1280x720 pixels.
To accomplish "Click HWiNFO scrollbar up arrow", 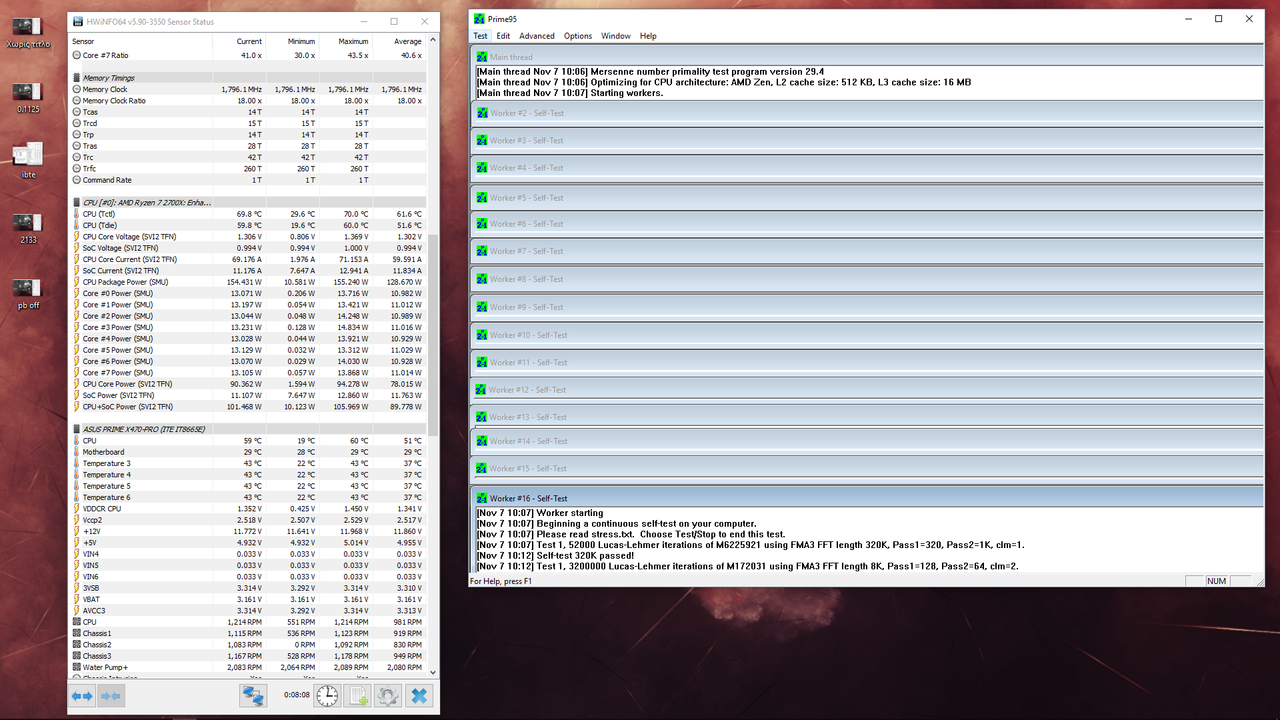I will (433, 42).
